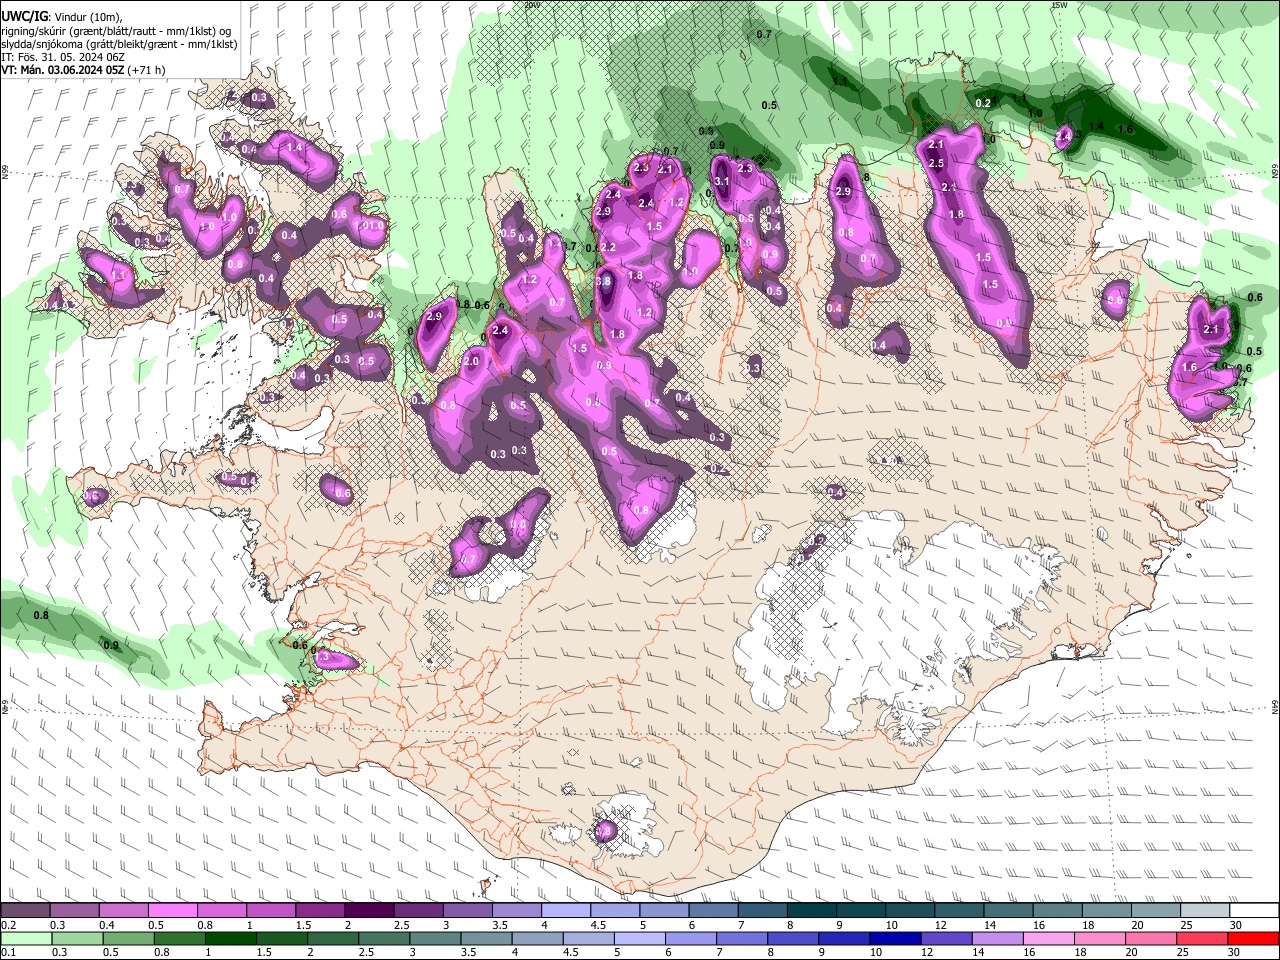Click the small snow value on the southern glacier
The image size is (1280, 960).
(x=604, y=831)
